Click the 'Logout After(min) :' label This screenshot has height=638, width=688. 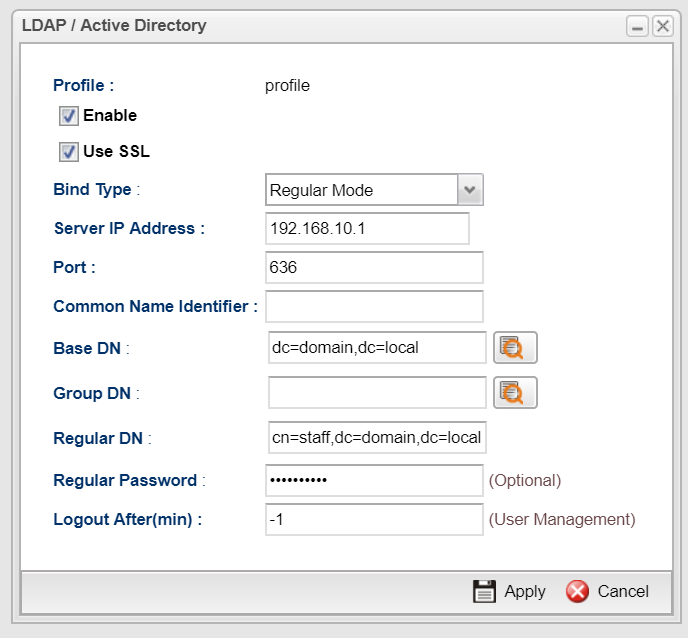pyautogui.click(x=128, y=520)
